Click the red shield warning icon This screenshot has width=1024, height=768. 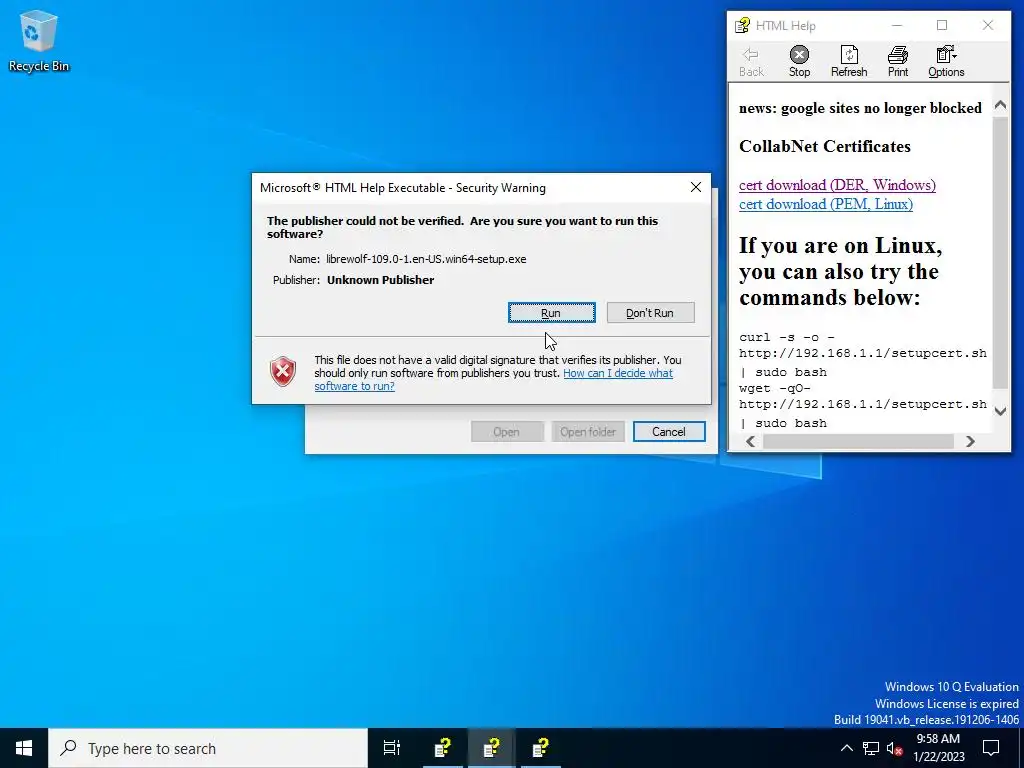click(x=283, y=372)
